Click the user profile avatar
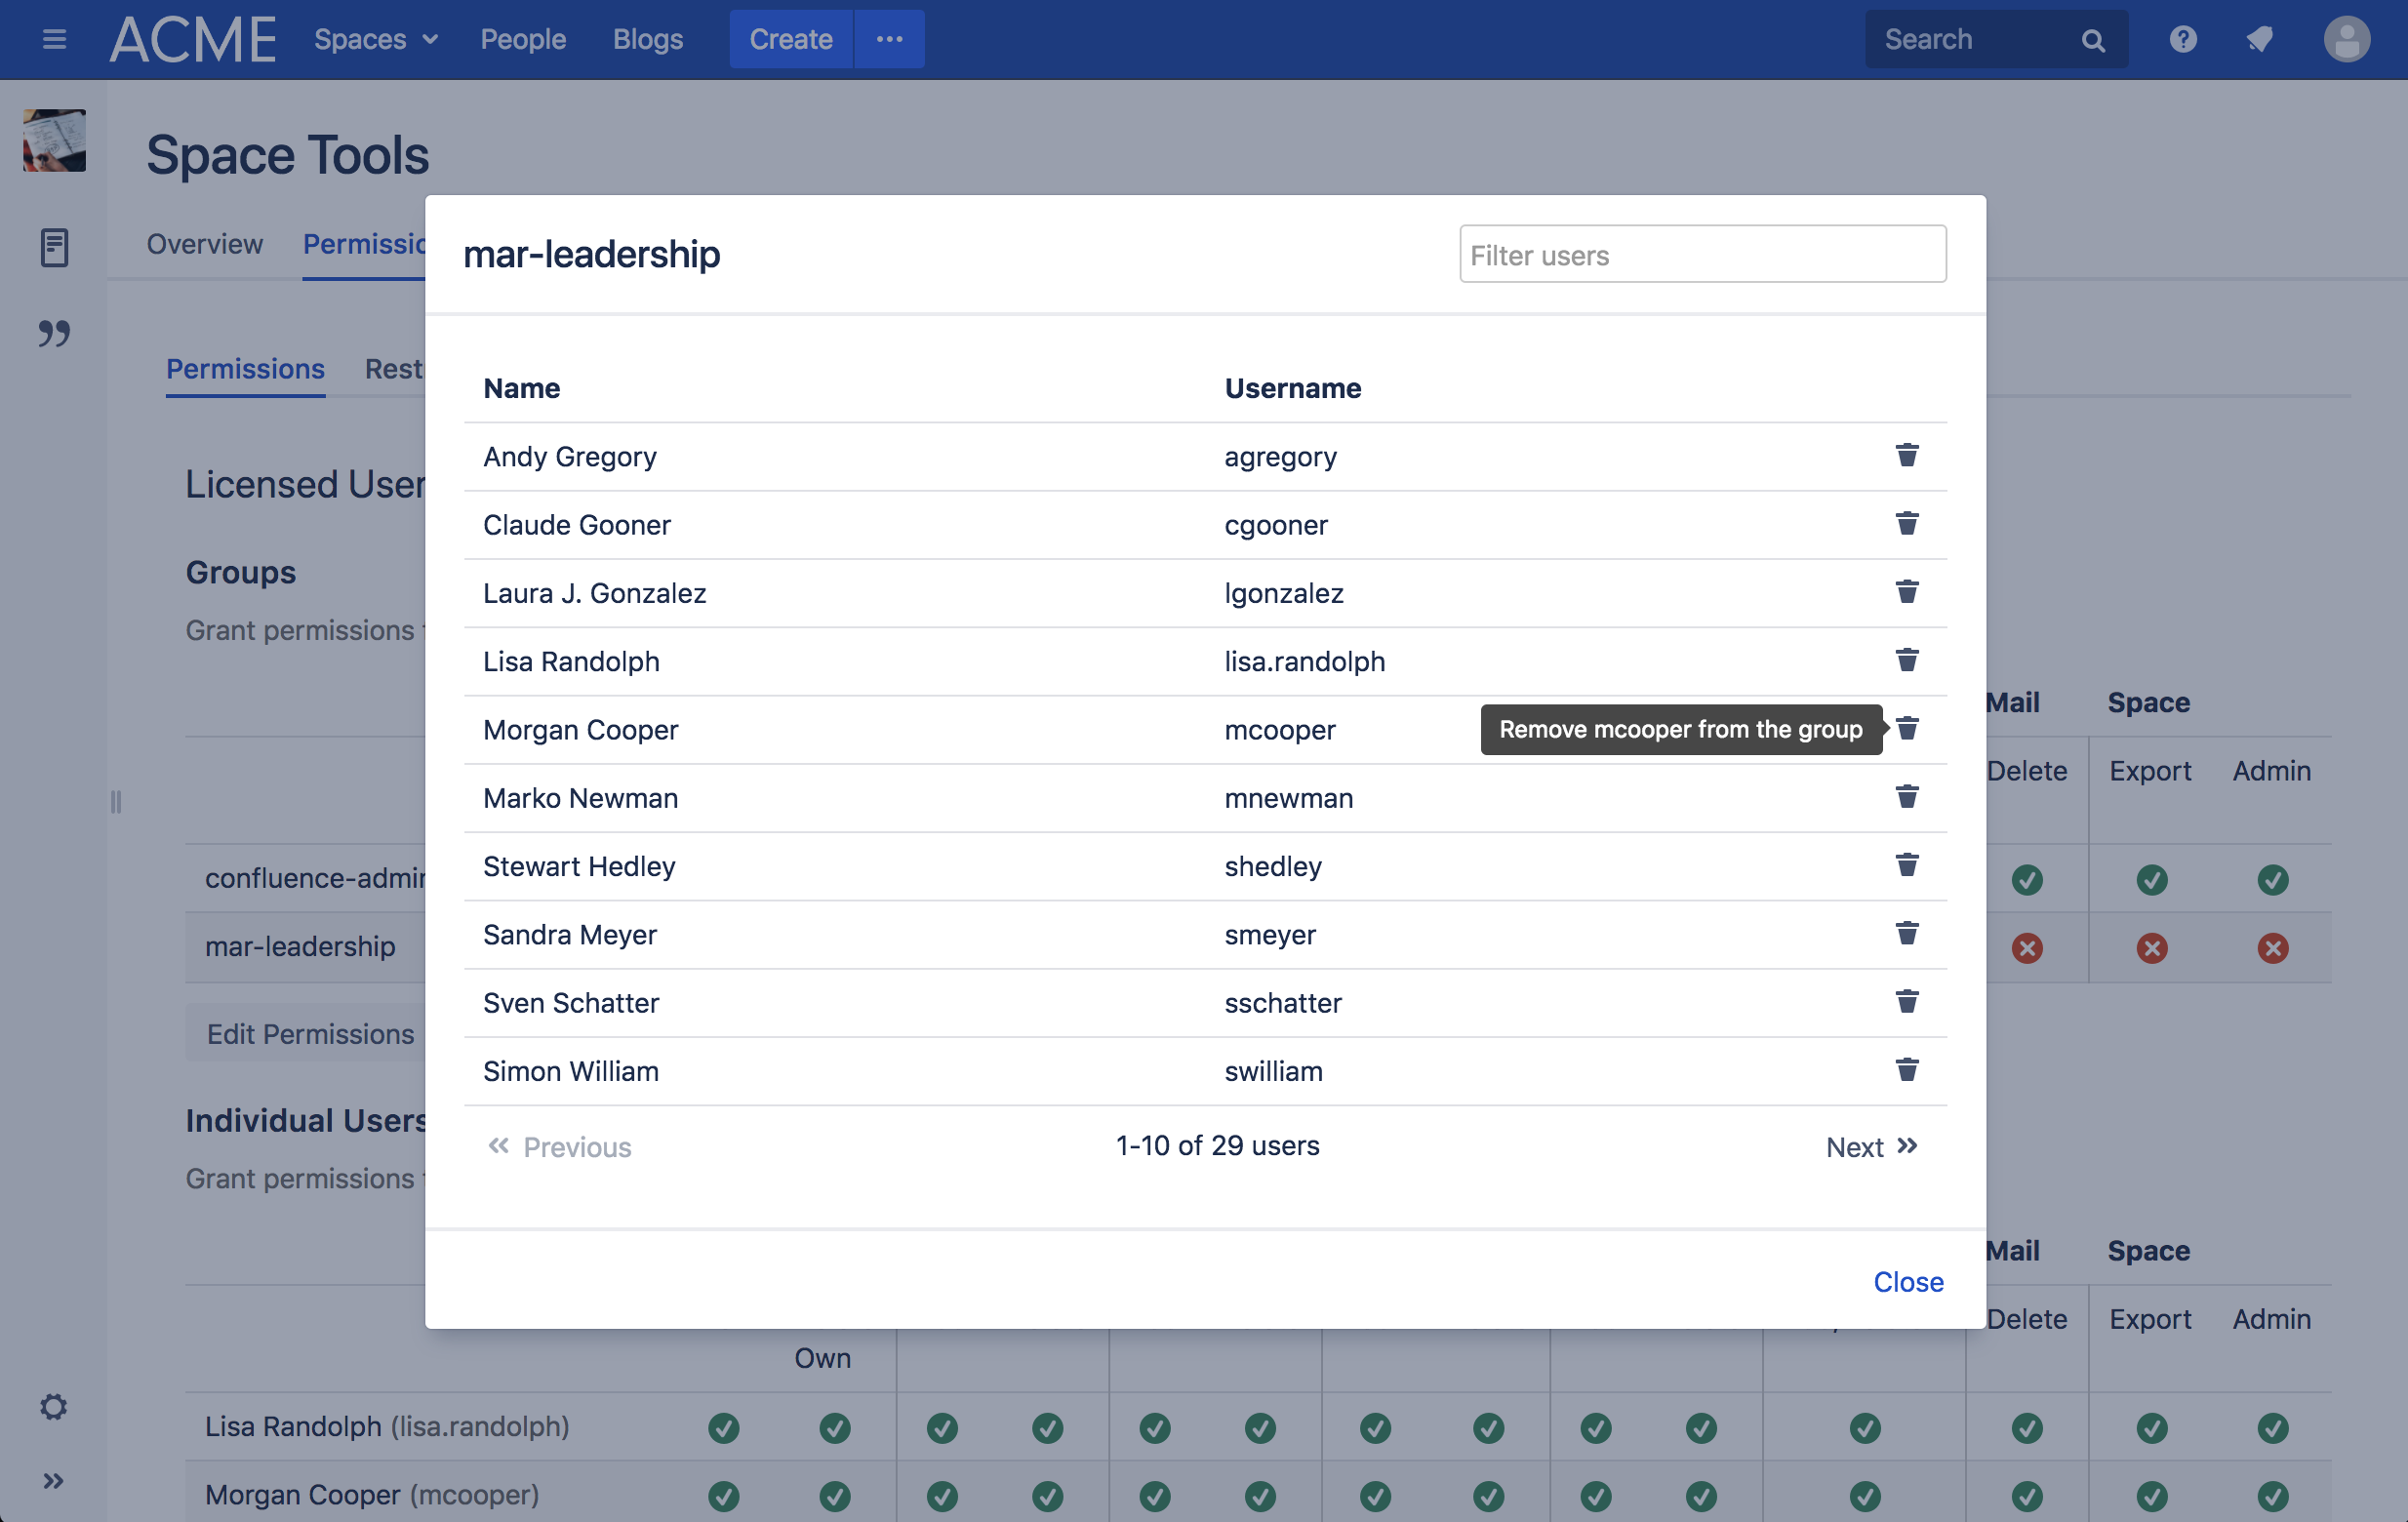Viewport: 2408px width, 1522px height. (2345, 40)
